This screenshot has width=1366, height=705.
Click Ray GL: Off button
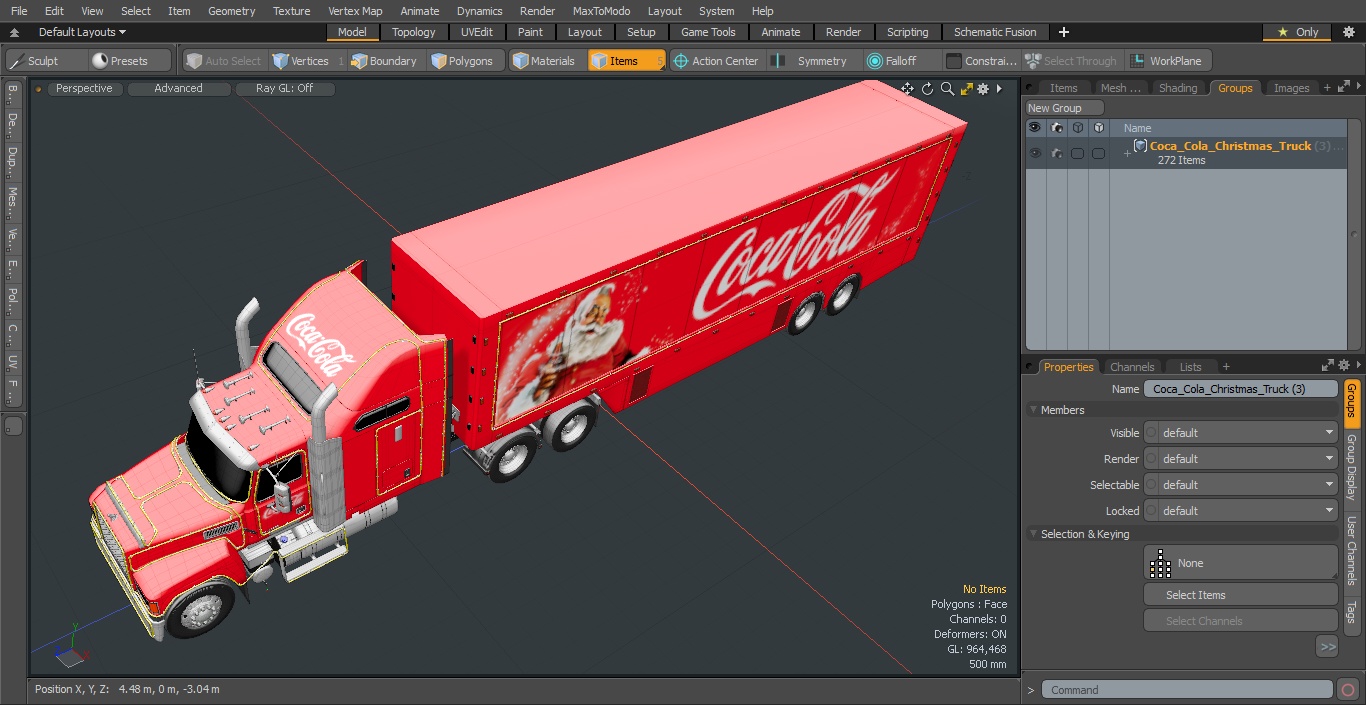(x=284, y=89)
